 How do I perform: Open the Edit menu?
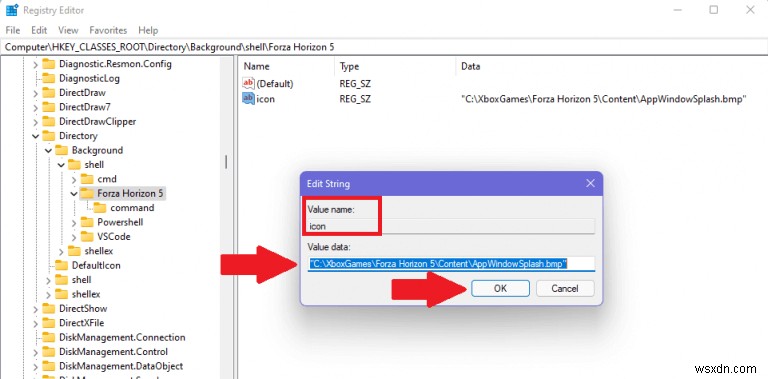pos(39,30)
